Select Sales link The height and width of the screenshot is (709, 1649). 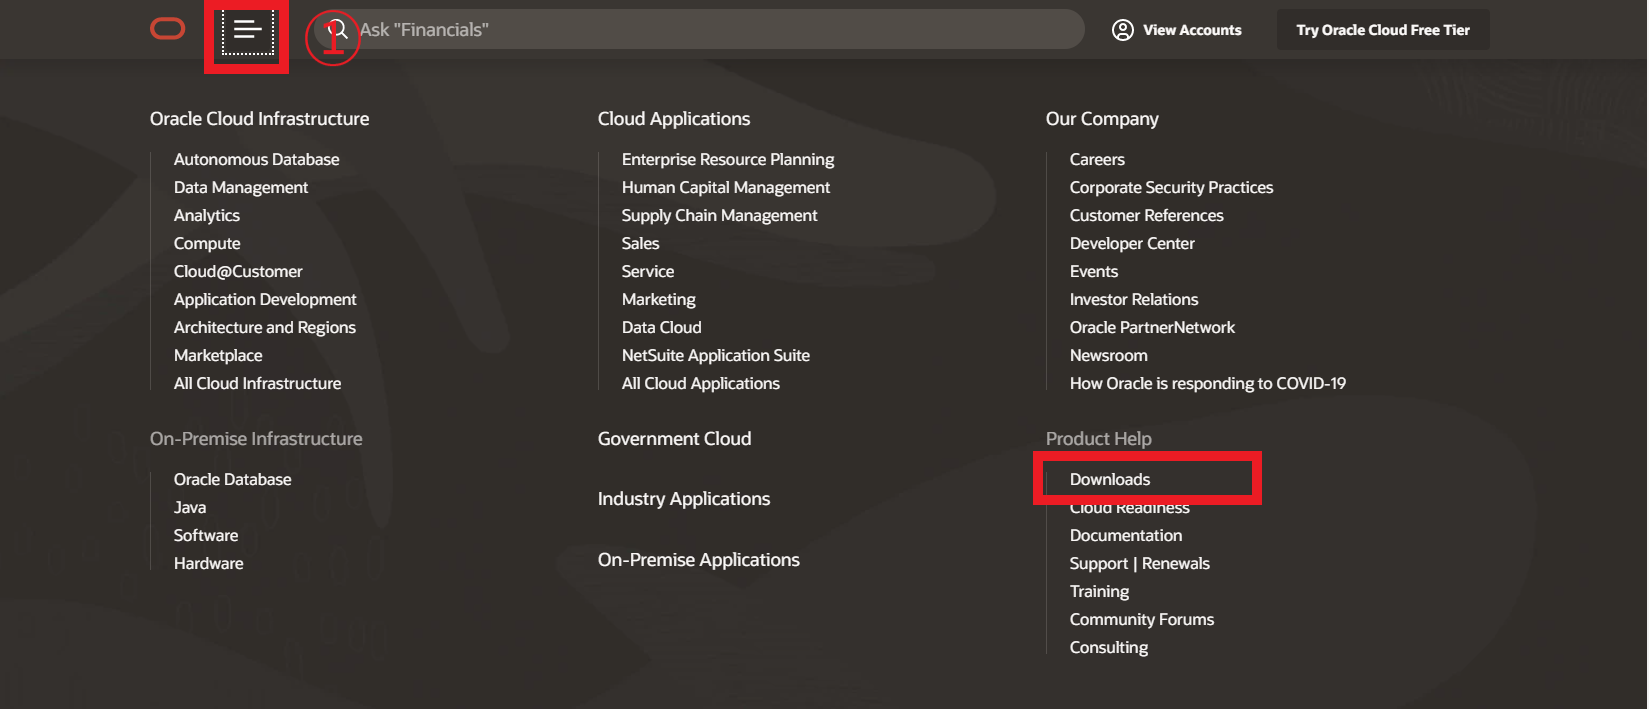click(x=641, y=243)
